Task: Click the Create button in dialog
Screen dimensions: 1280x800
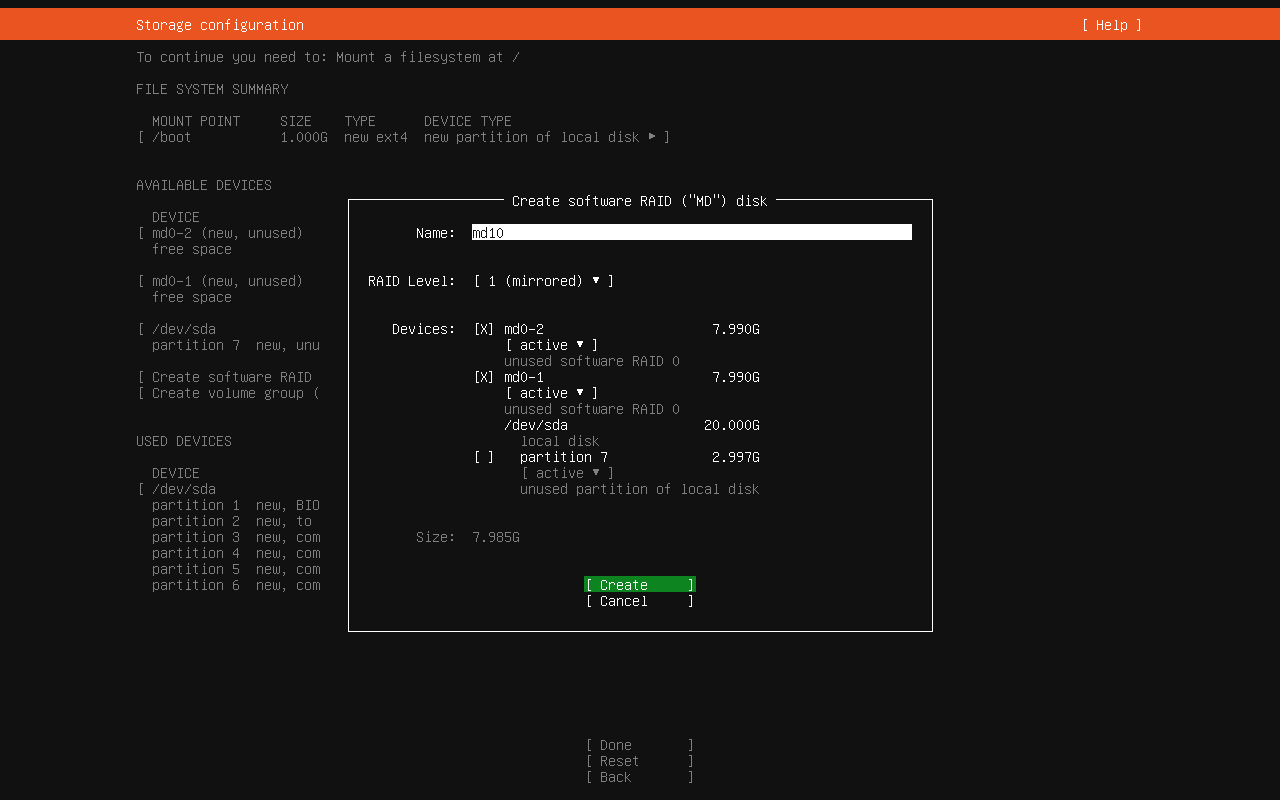Action: 639,585
